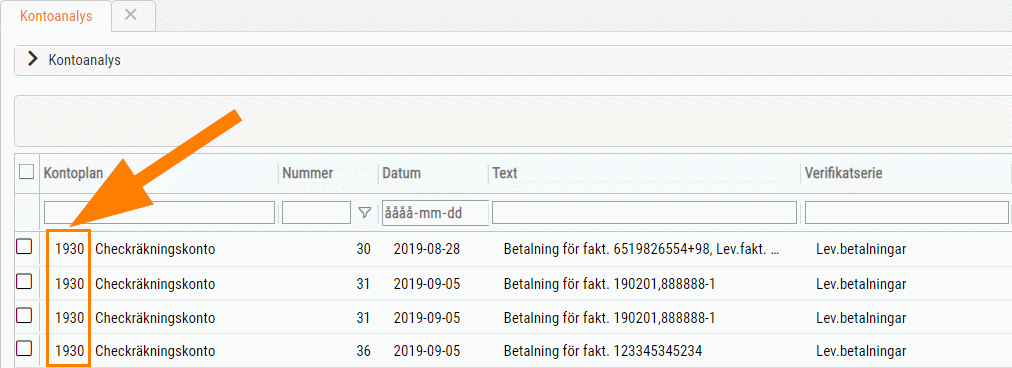This screenshot has height=368, width=1012.
Task: Check the row numbered 36
Action: coord(24,350)
